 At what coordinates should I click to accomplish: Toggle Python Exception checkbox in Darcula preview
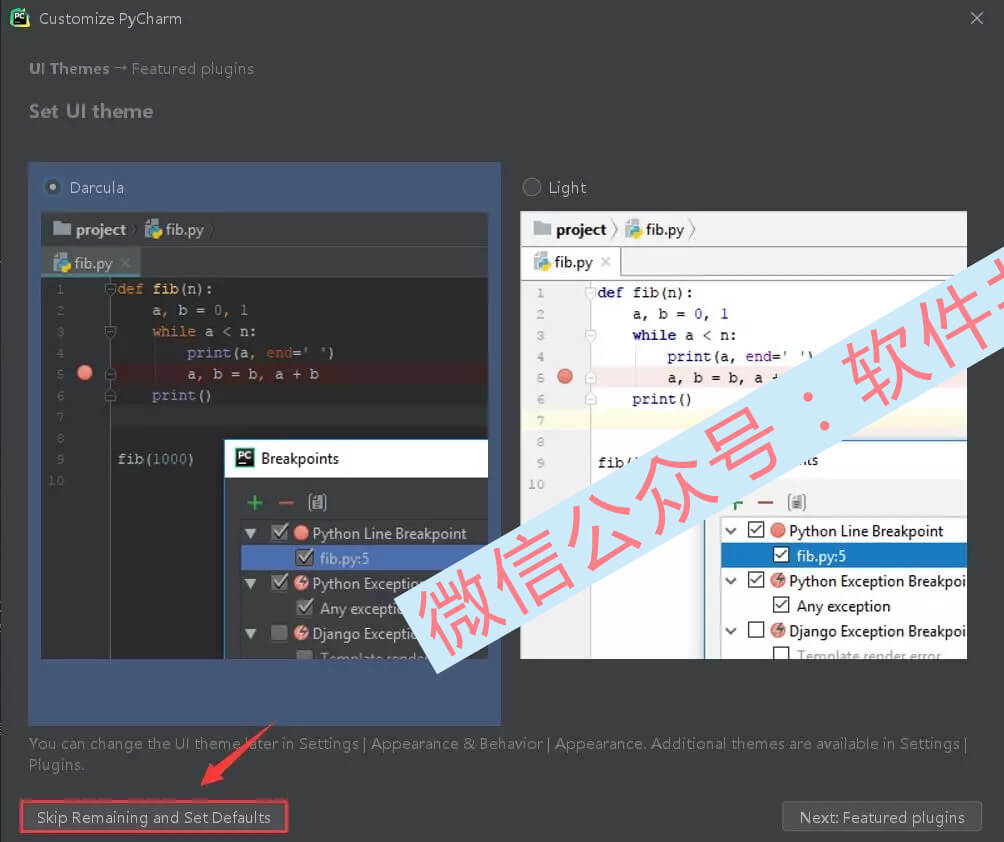(280, 582)
